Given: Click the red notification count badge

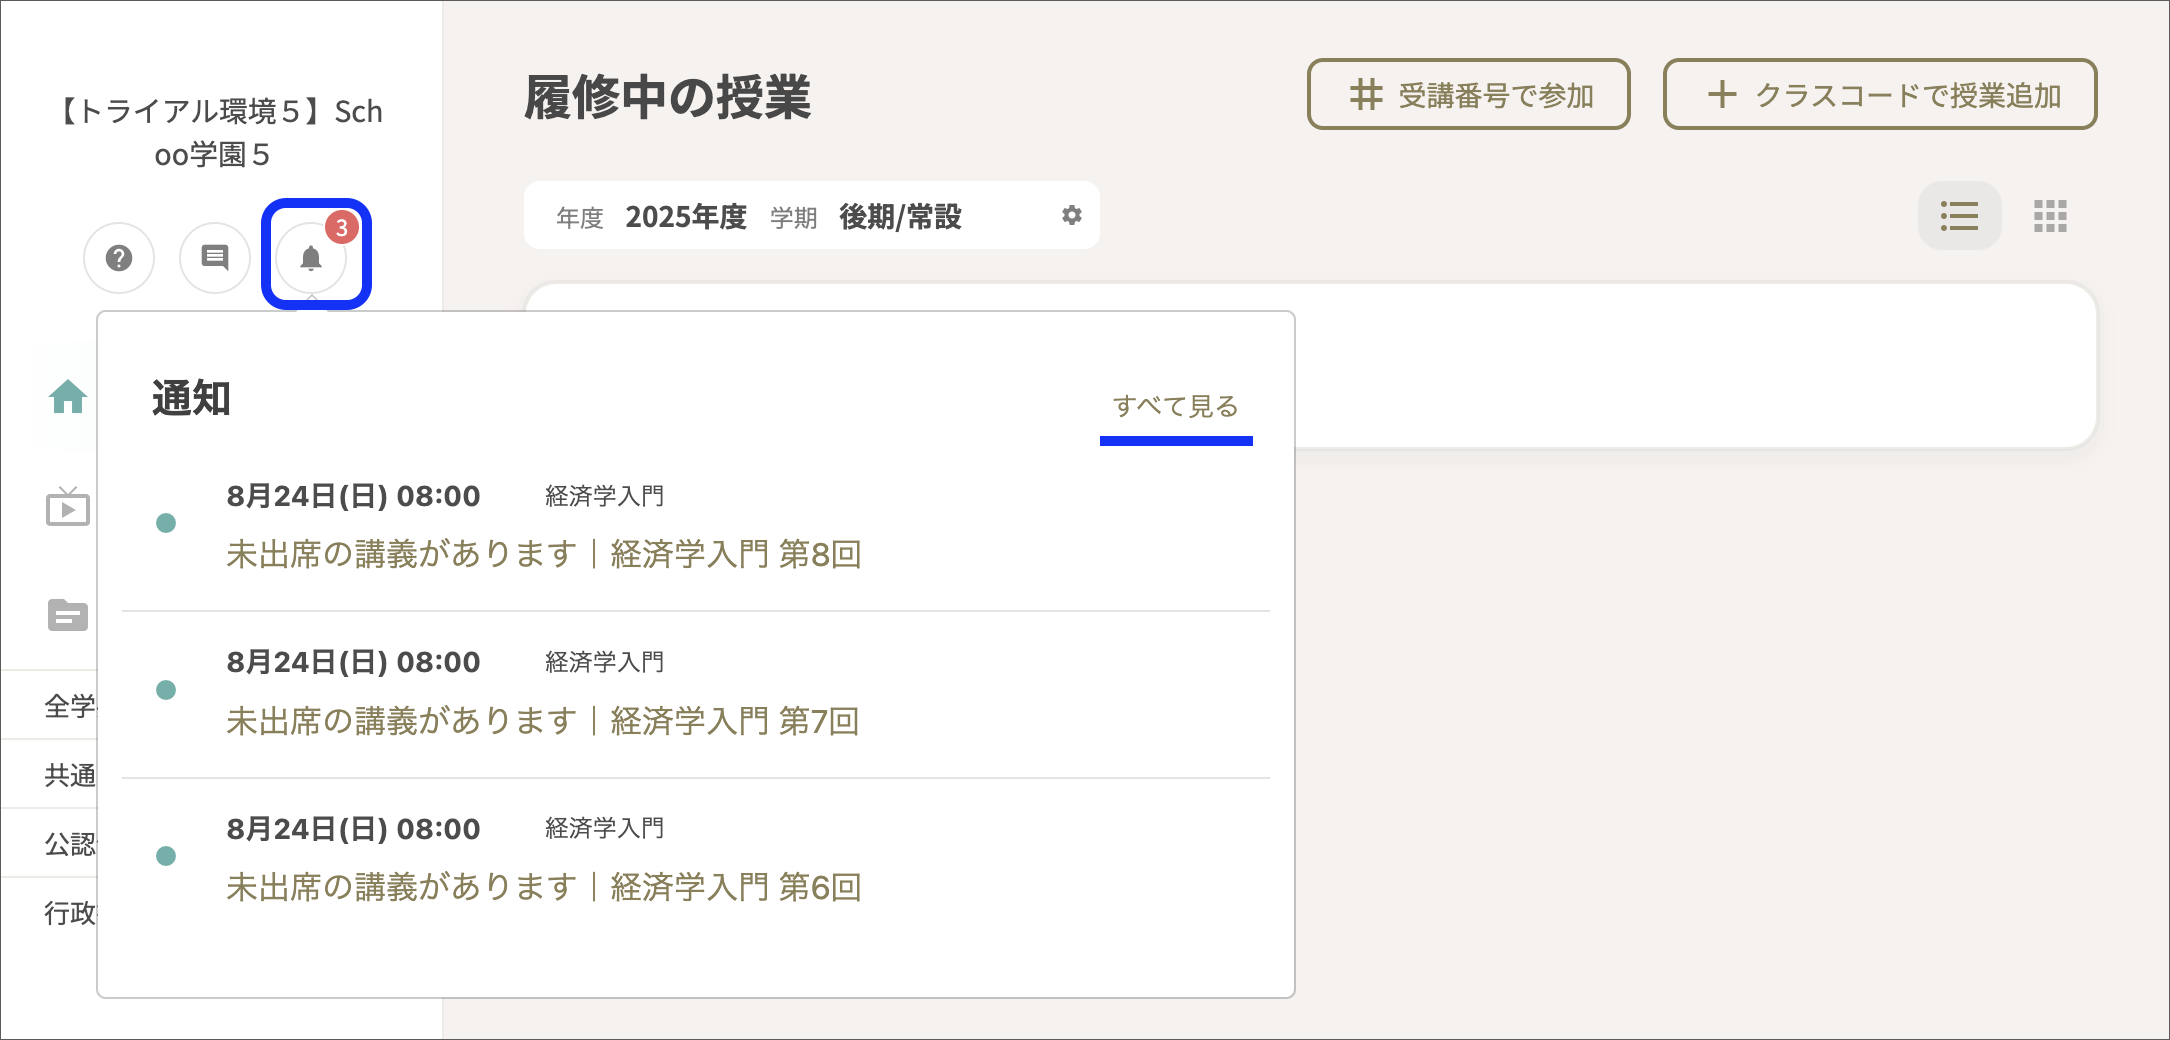Looking at the screenshot, I should tap(342, 228).
